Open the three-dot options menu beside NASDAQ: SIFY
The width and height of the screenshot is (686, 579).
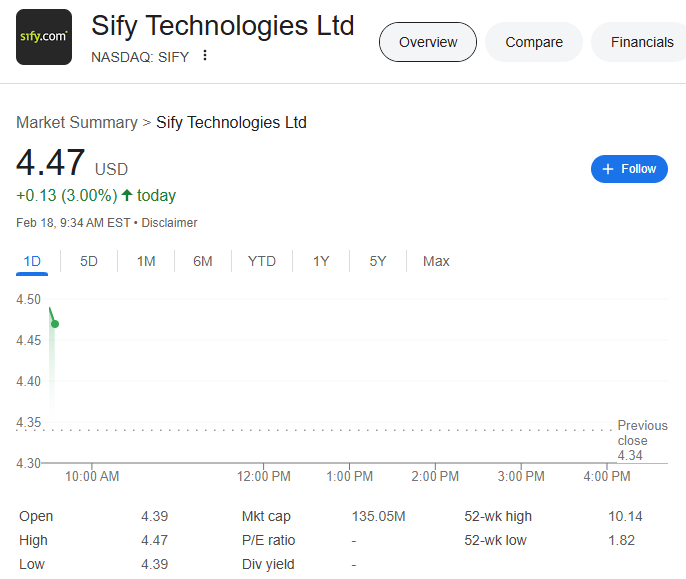205,56
